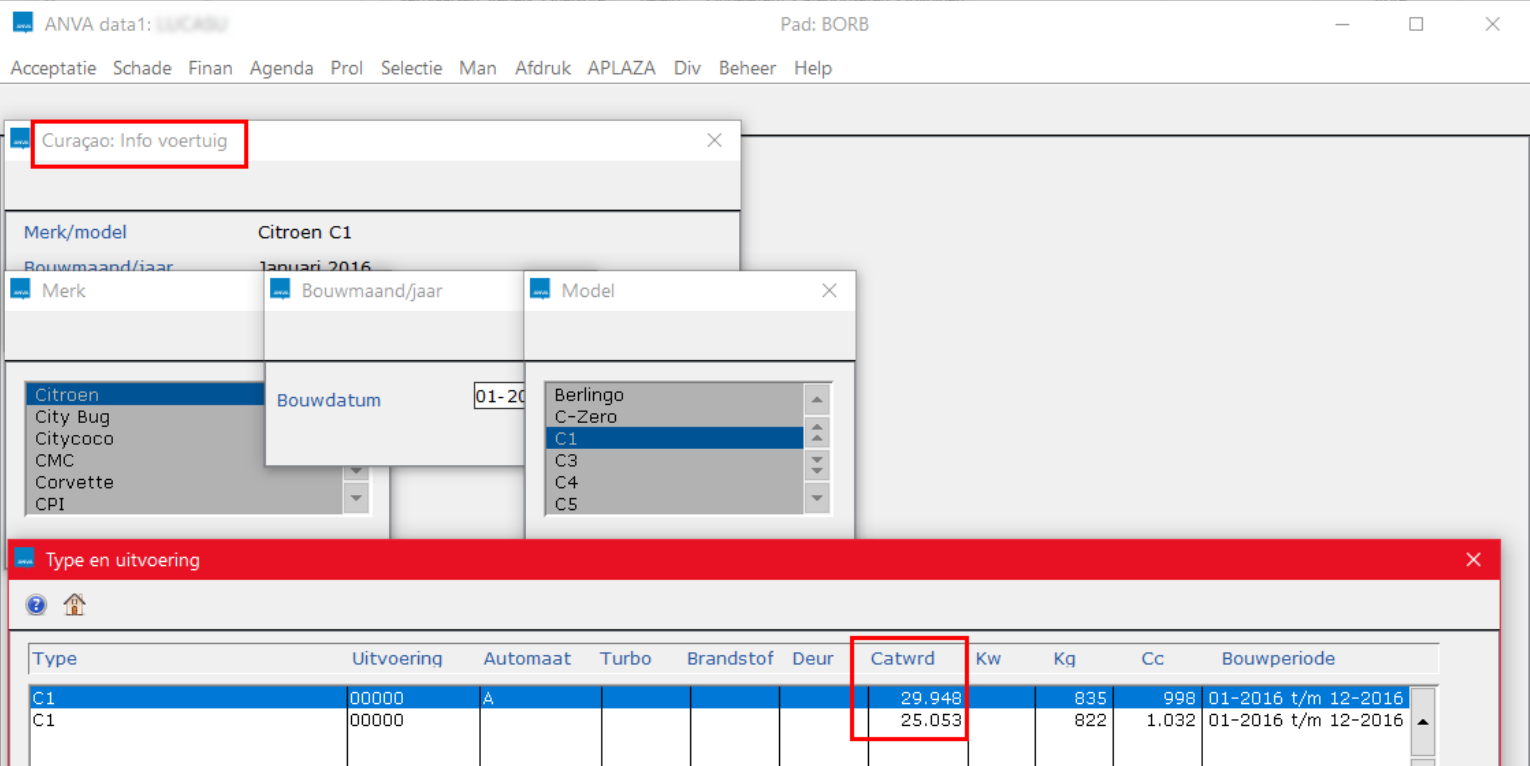Click the single up arrow in Model list

(817, 400)
